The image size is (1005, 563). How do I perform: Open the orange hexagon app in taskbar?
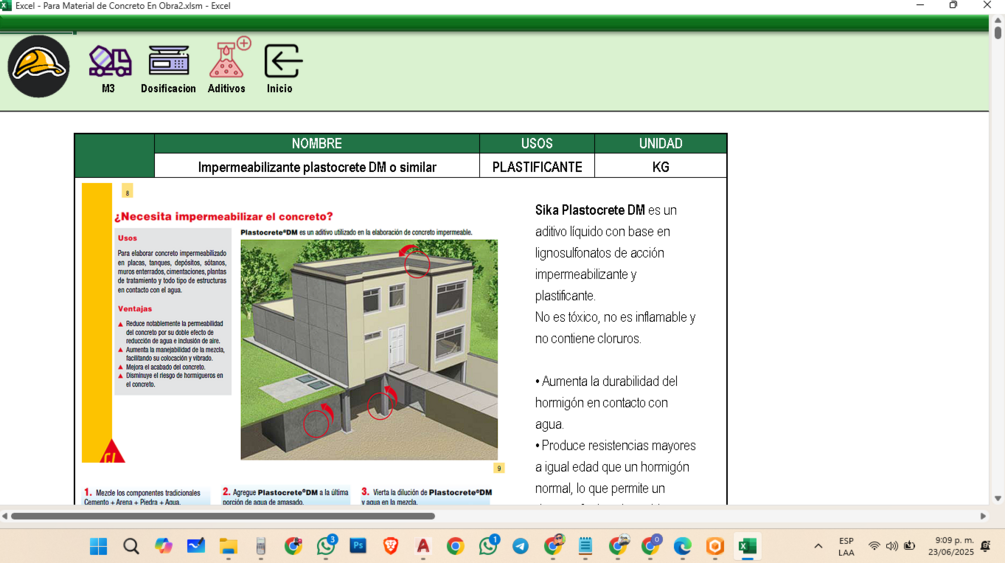point(715,546)
